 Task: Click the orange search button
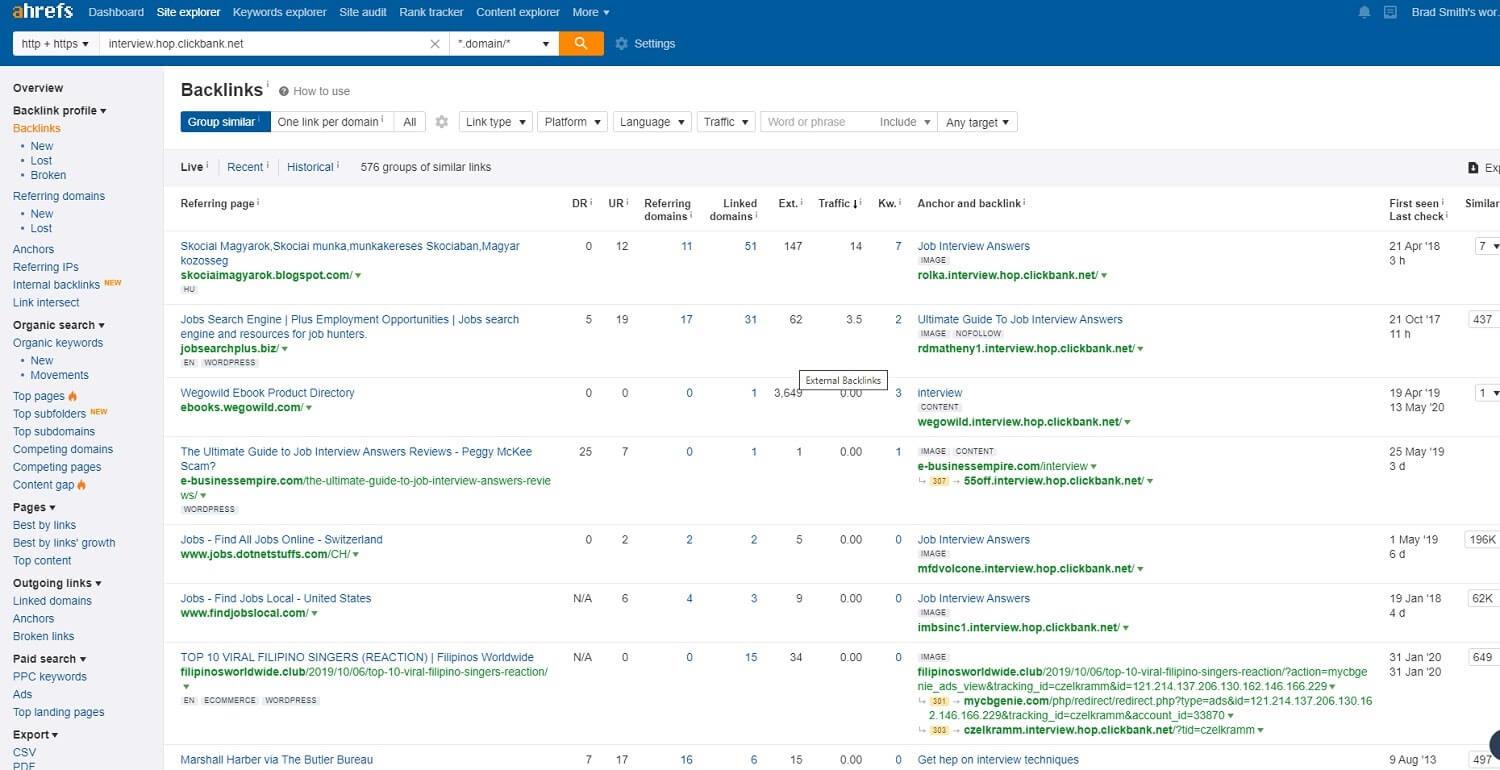click(x=581, y=44)
